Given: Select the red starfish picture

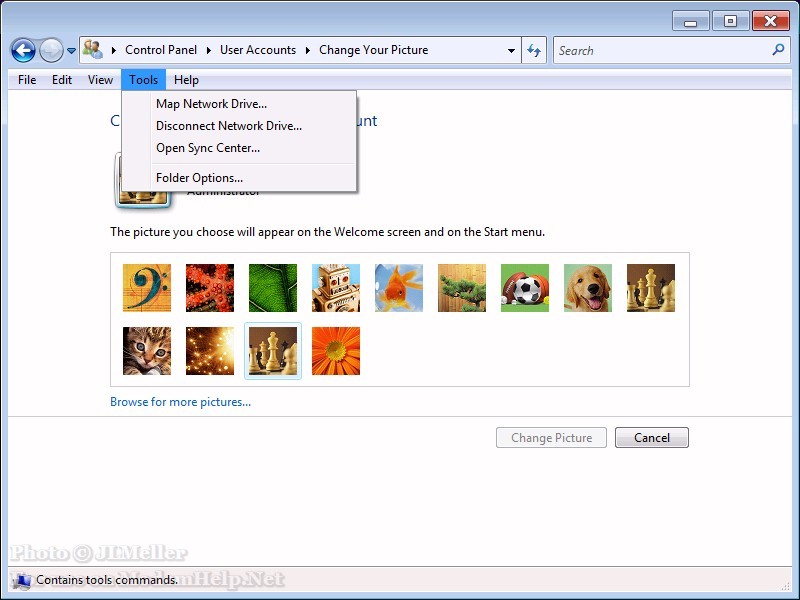Looking at the screenshot, I should click(210, 288).
